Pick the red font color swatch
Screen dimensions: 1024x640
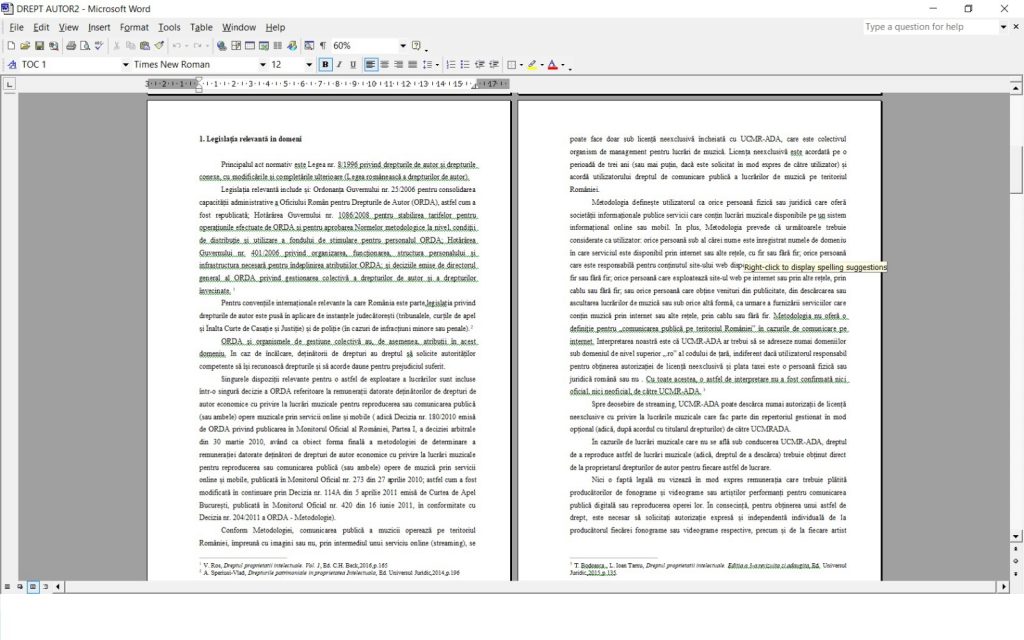click(551, 65)
